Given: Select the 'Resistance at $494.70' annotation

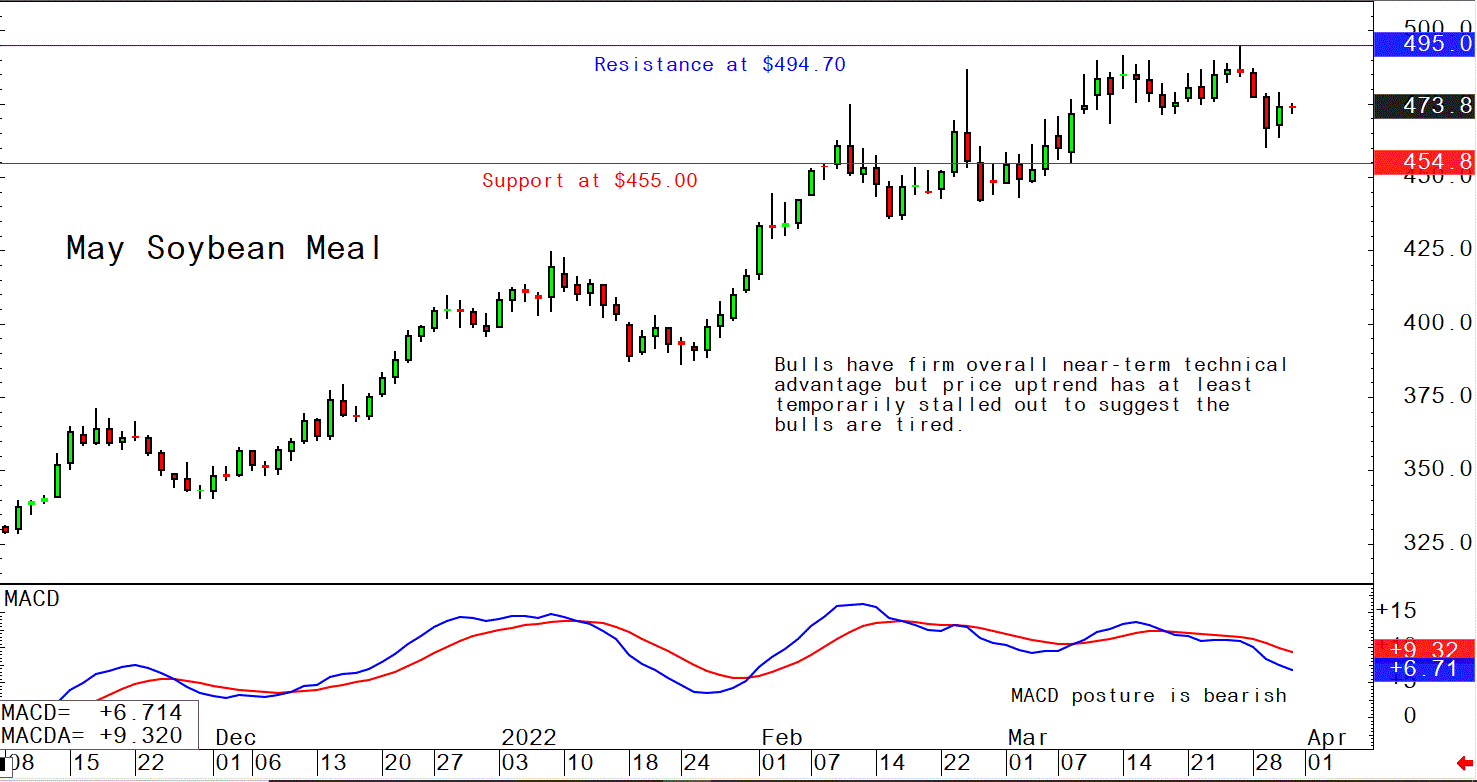Looking at the screenshot, I should (719, 65).
